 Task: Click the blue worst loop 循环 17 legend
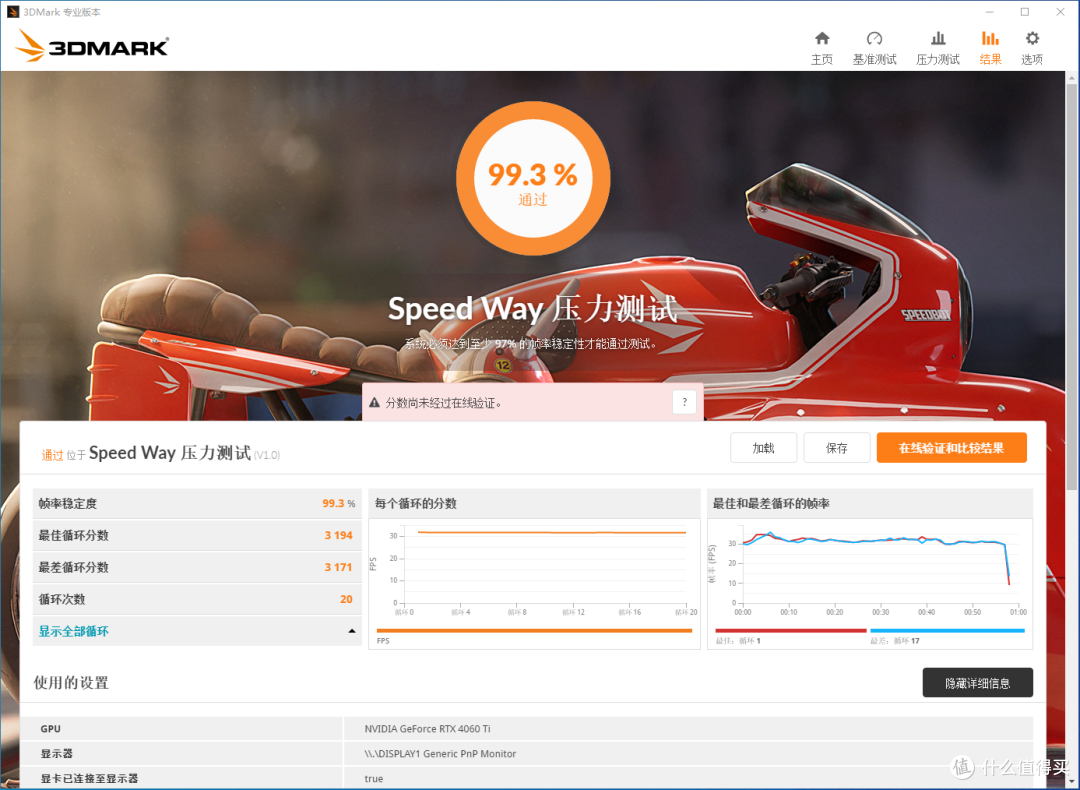coord(947,630)
